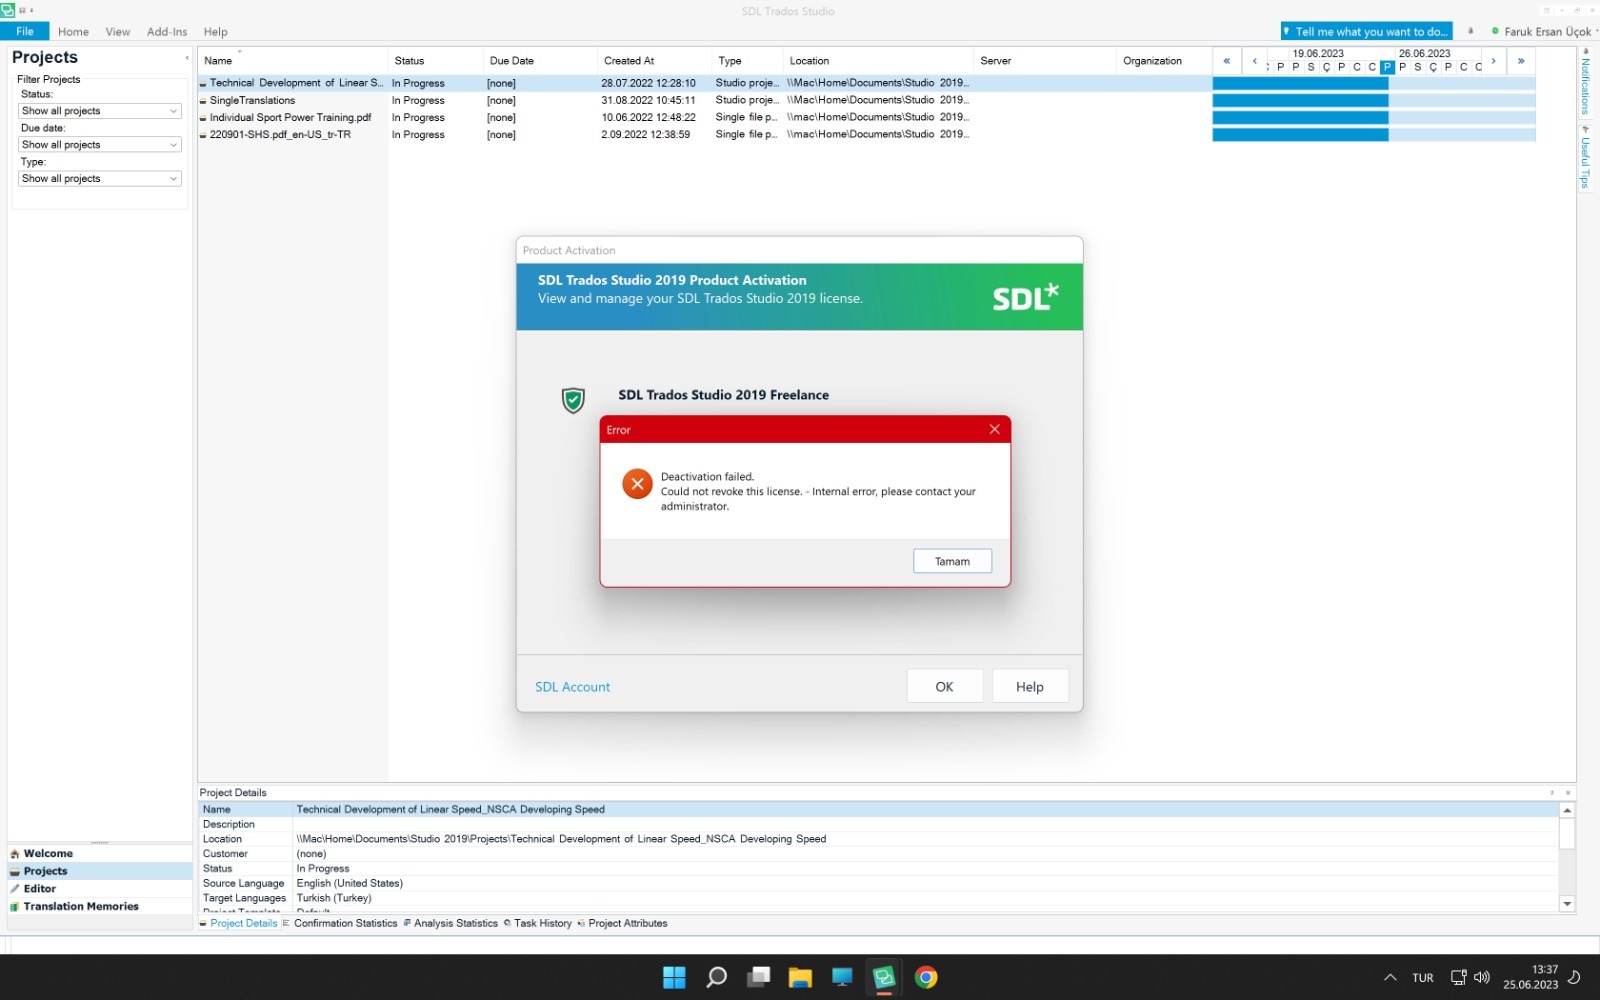Sort by Created At column header
Screen dimensions: 1600x1000
(x=654, y=61)
